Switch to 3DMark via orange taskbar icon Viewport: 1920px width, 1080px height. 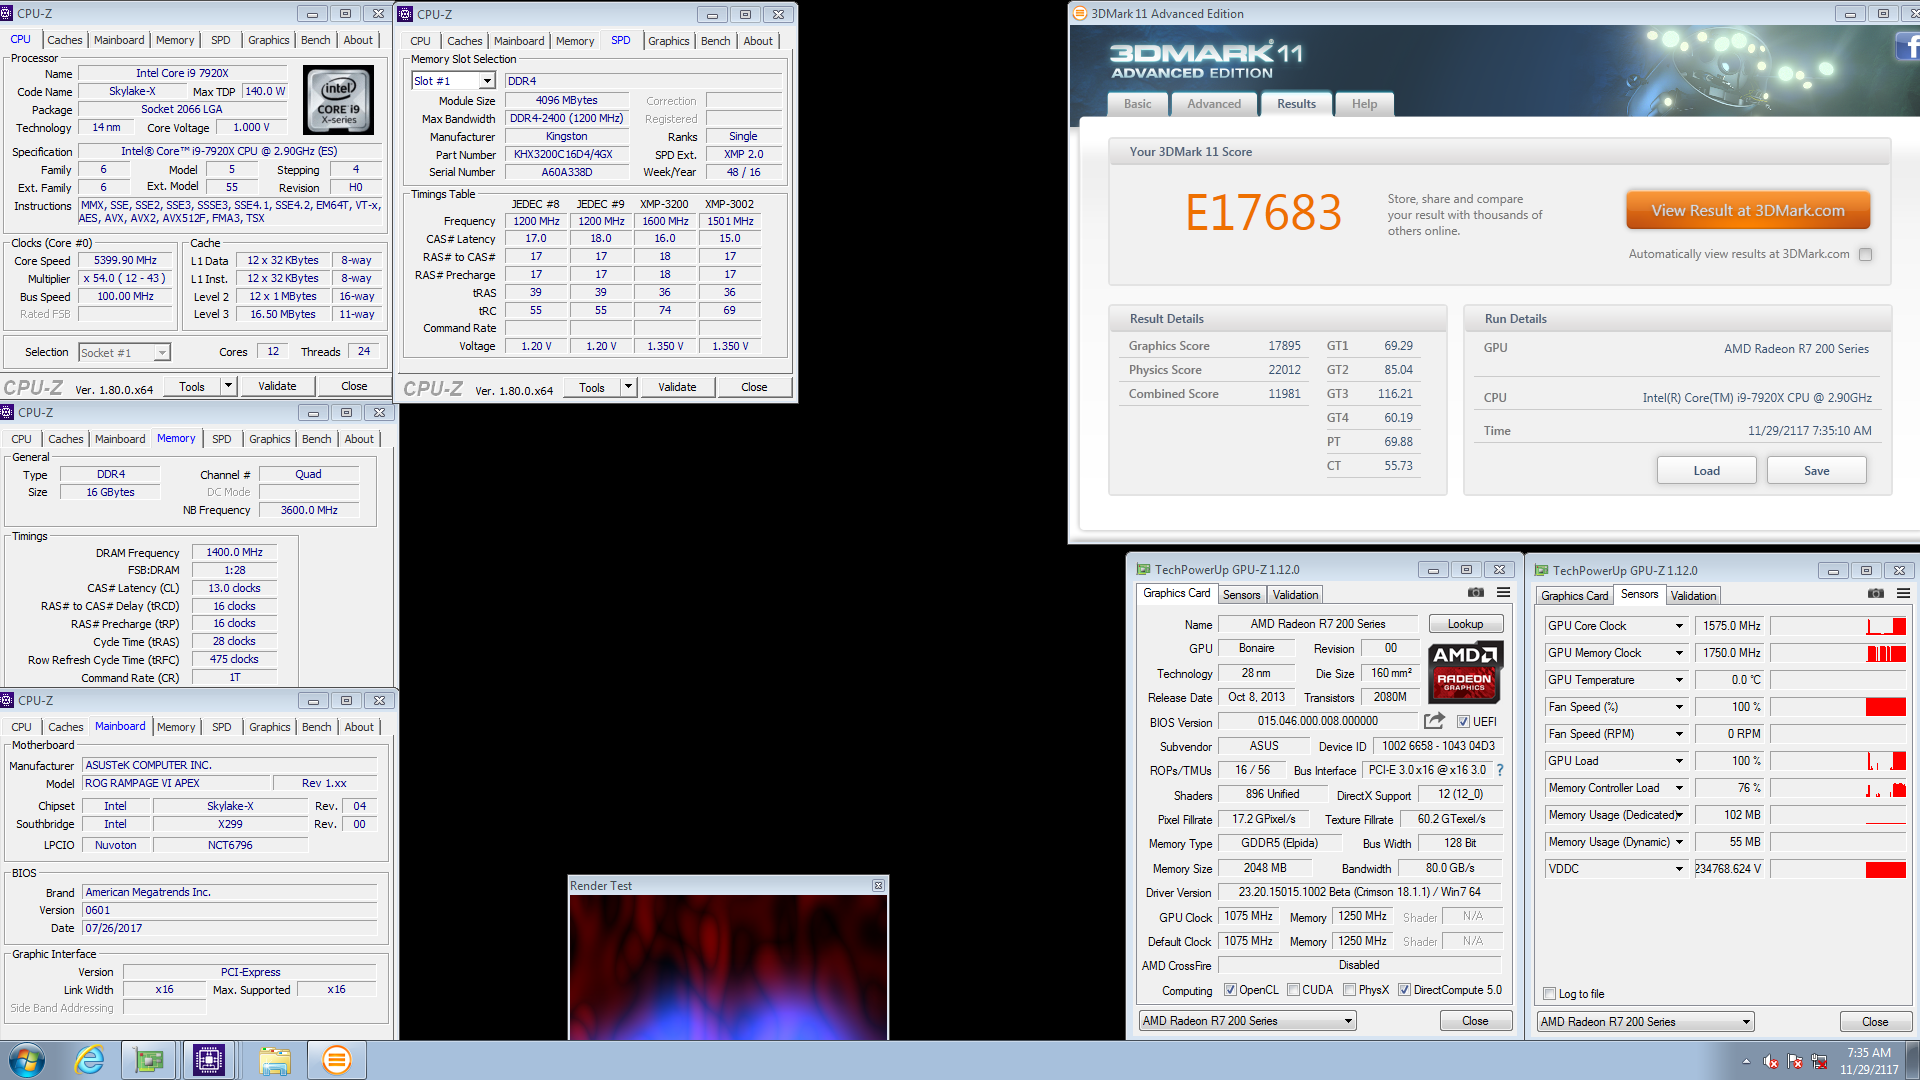click(337, 1060)
